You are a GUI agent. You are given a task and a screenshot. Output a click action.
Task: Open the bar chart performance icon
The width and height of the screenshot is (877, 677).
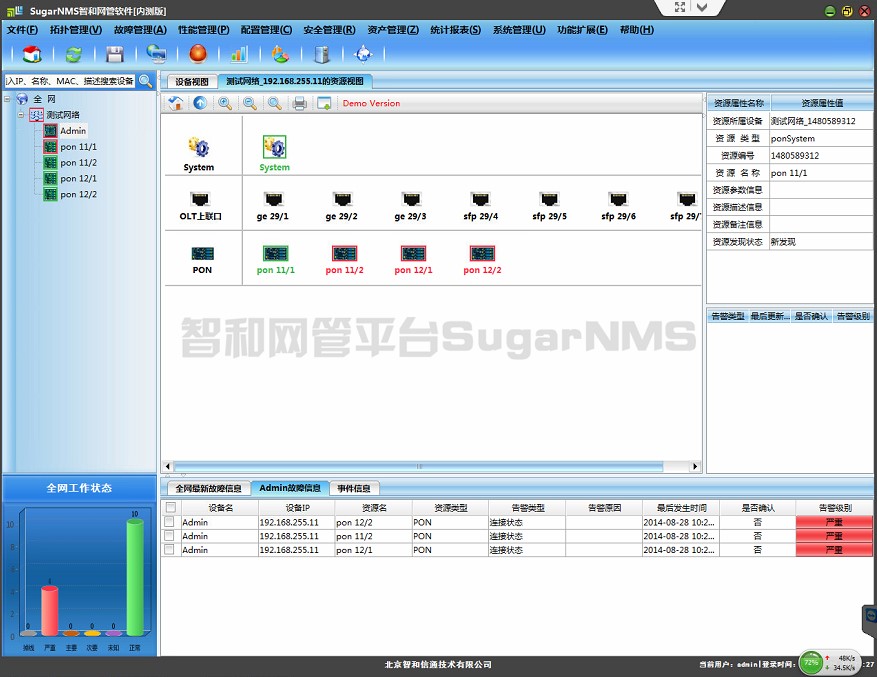tap(239, 54)
